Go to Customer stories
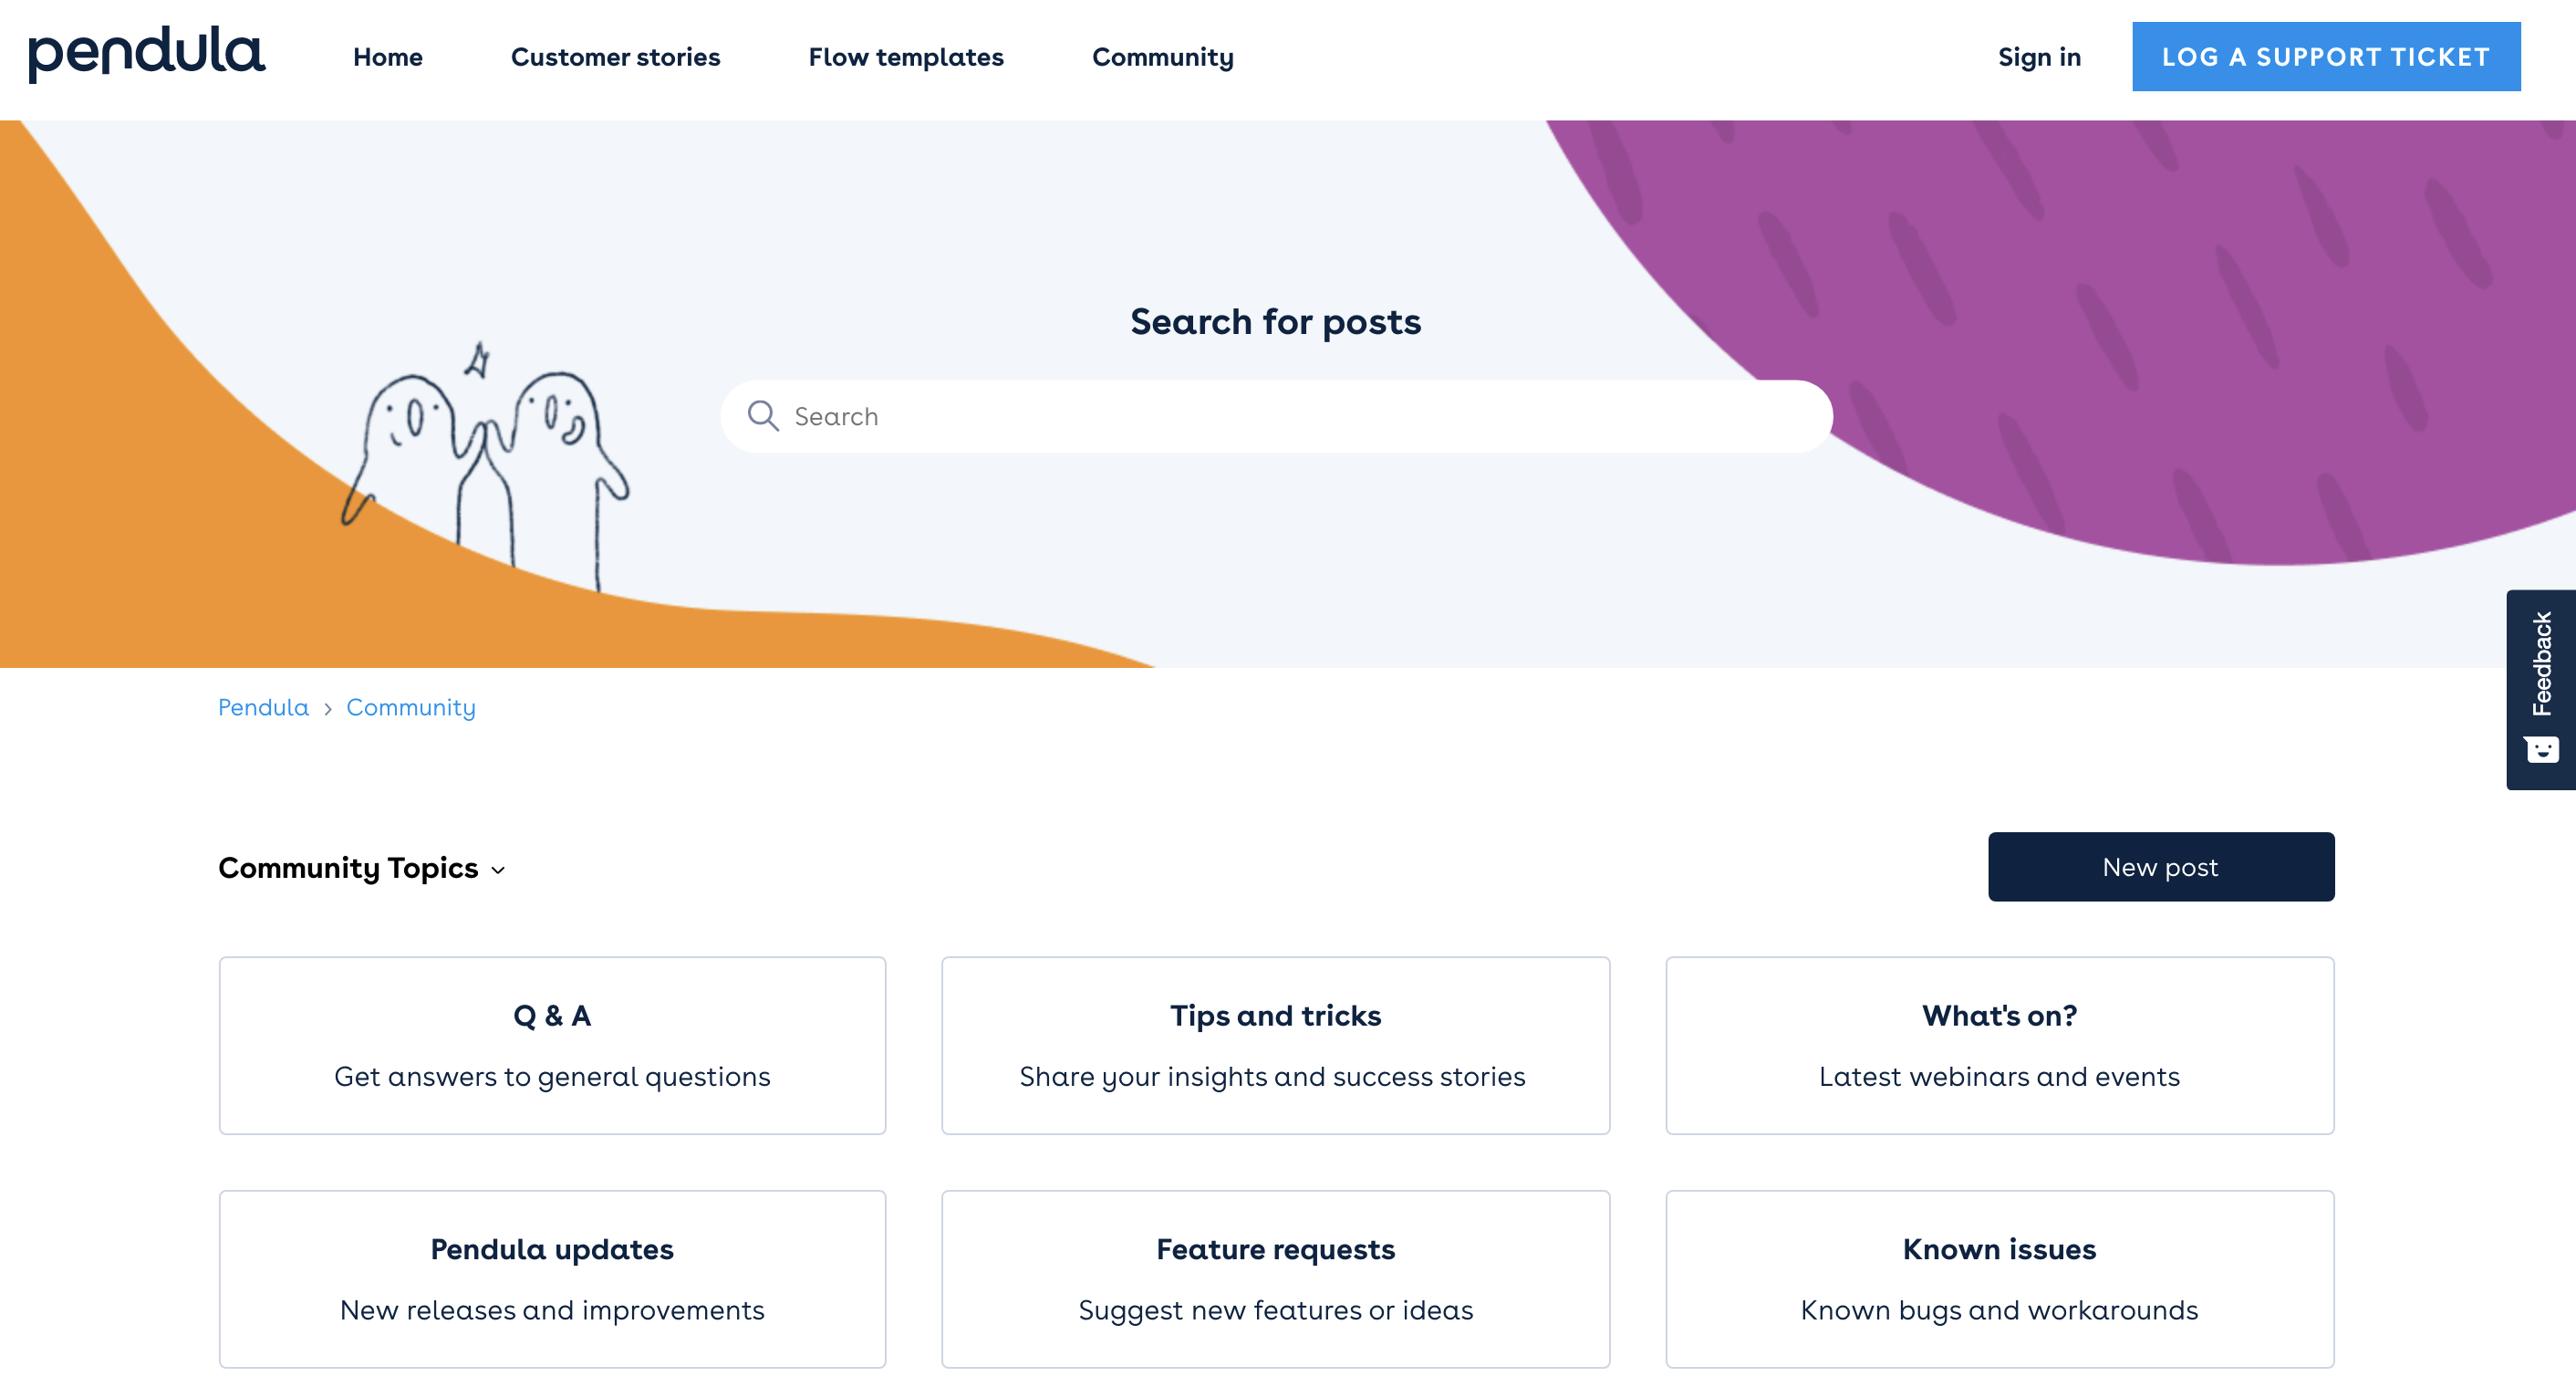 [615, 57]
